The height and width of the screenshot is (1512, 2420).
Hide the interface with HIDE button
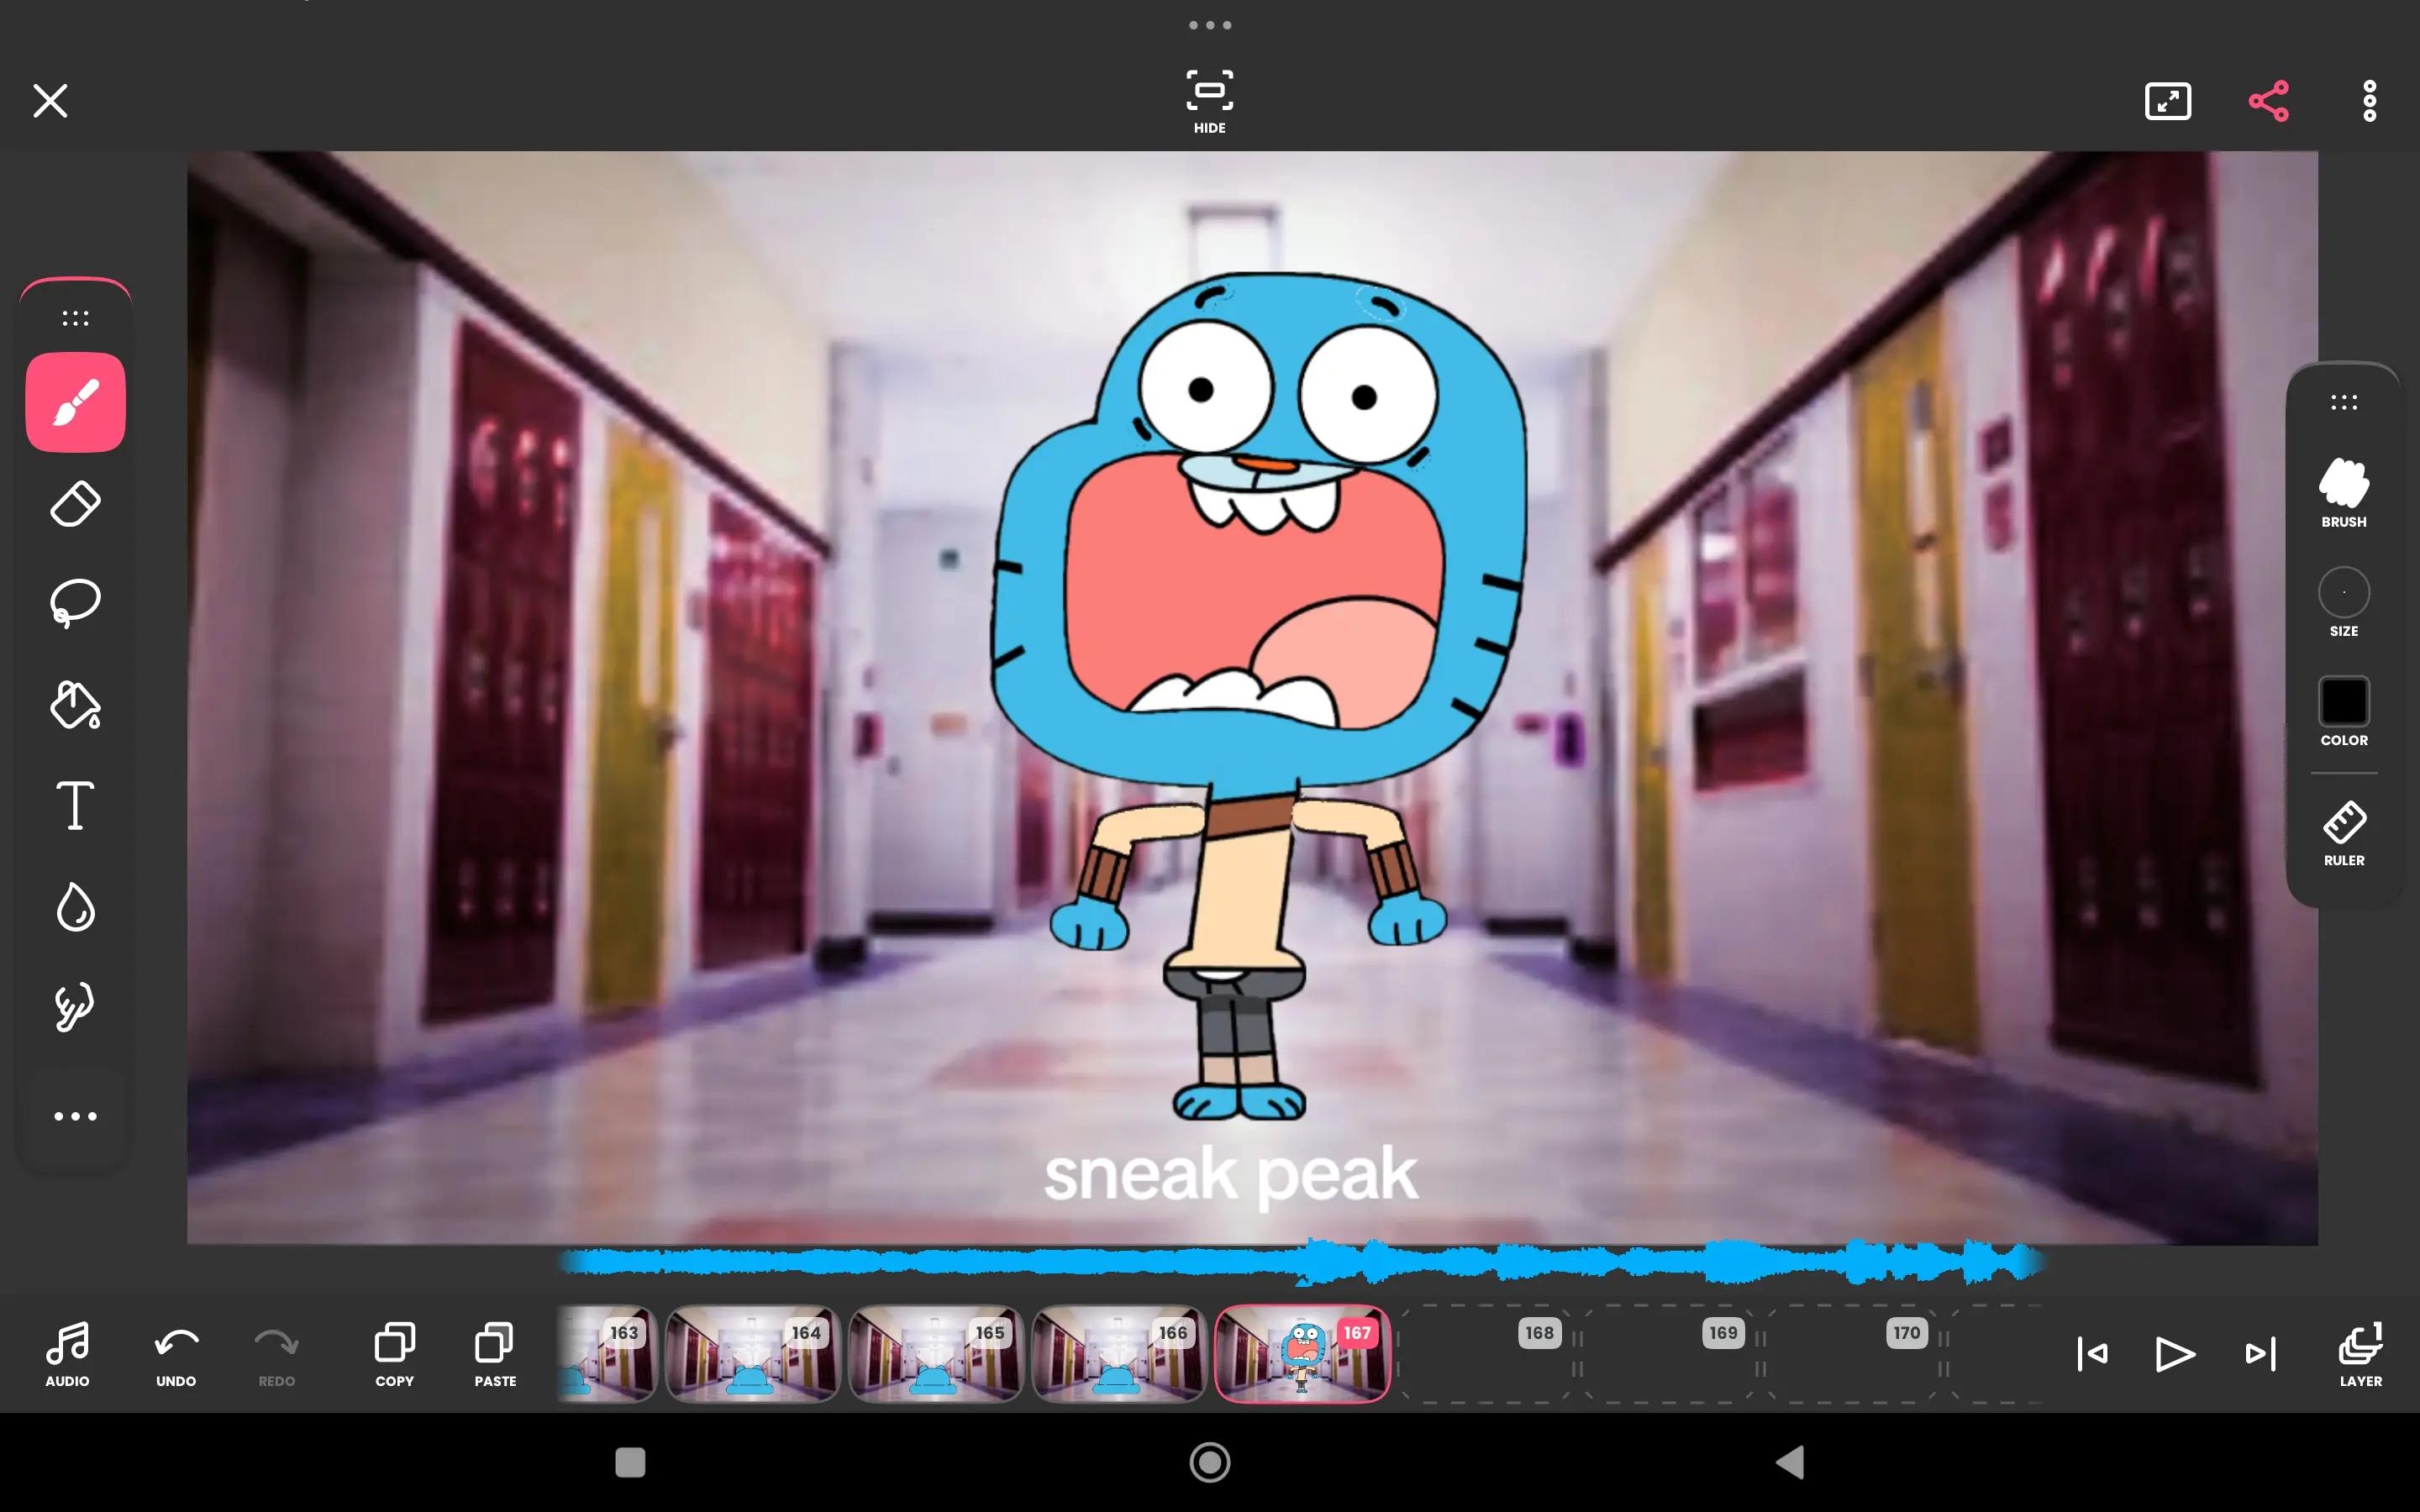tap(1210, 102)
